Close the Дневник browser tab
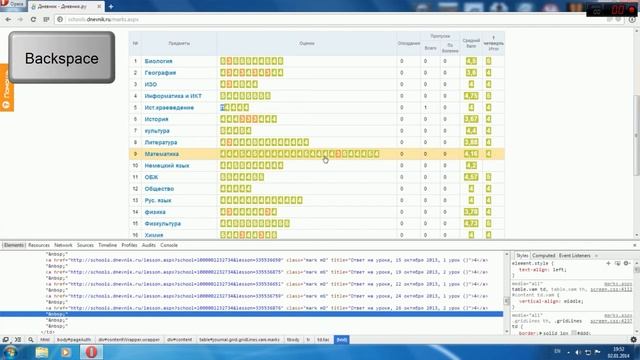The width and height of the screenshot is (640, 360). point(99,7)
